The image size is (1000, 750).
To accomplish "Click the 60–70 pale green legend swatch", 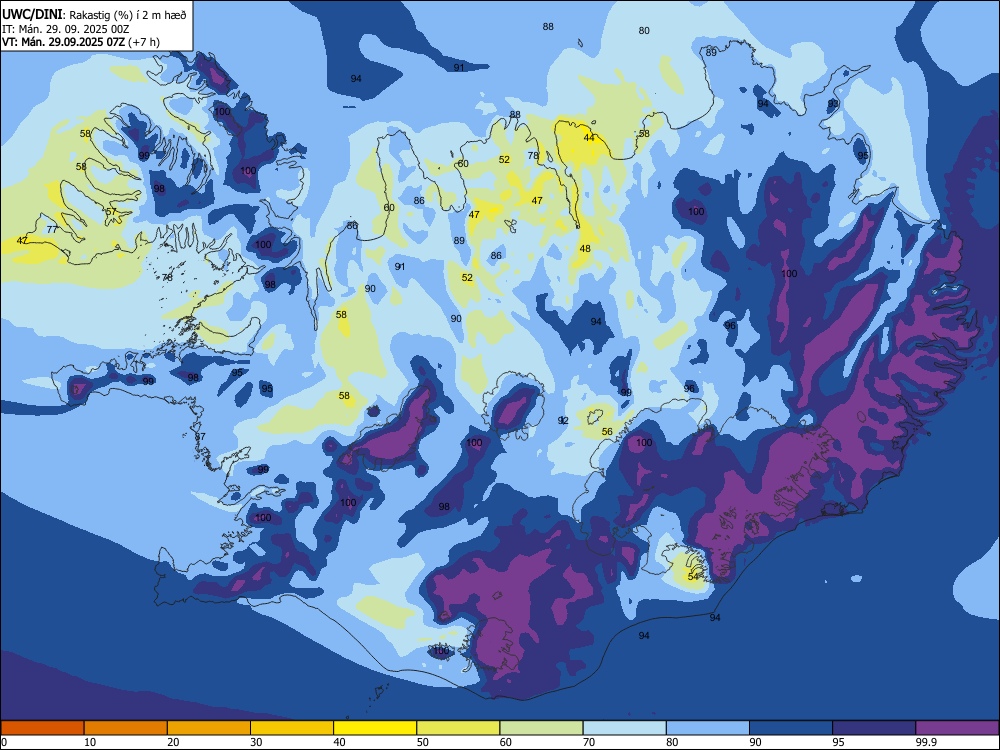I will pyautogui.click(x=541, y=728).
